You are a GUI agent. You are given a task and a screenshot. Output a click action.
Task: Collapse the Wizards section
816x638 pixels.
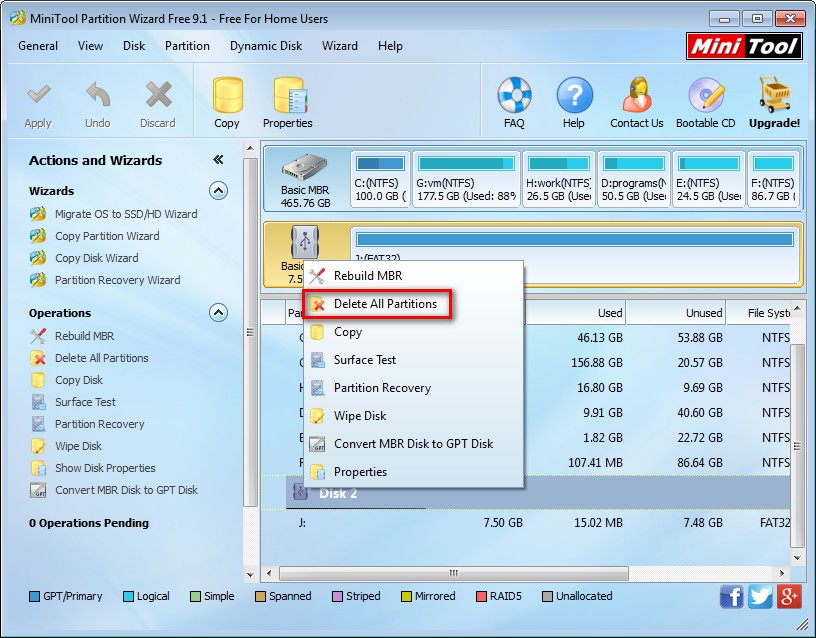(218, 191)
